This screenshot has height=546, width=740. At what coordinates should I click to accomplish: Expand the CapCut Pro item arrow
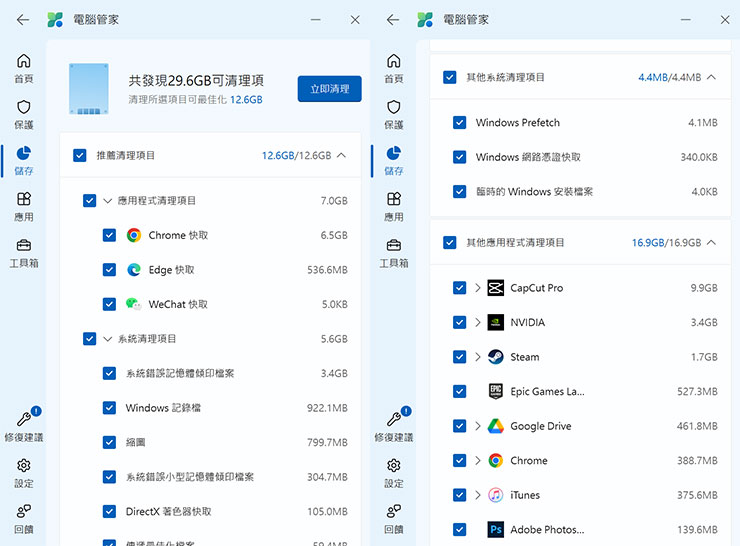pos(478,288)
